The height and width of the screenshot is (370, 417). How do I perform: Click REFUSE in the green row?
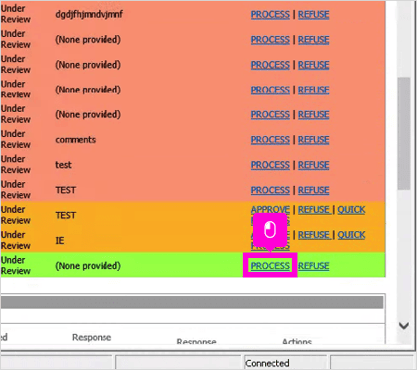[x=313, y=266]
